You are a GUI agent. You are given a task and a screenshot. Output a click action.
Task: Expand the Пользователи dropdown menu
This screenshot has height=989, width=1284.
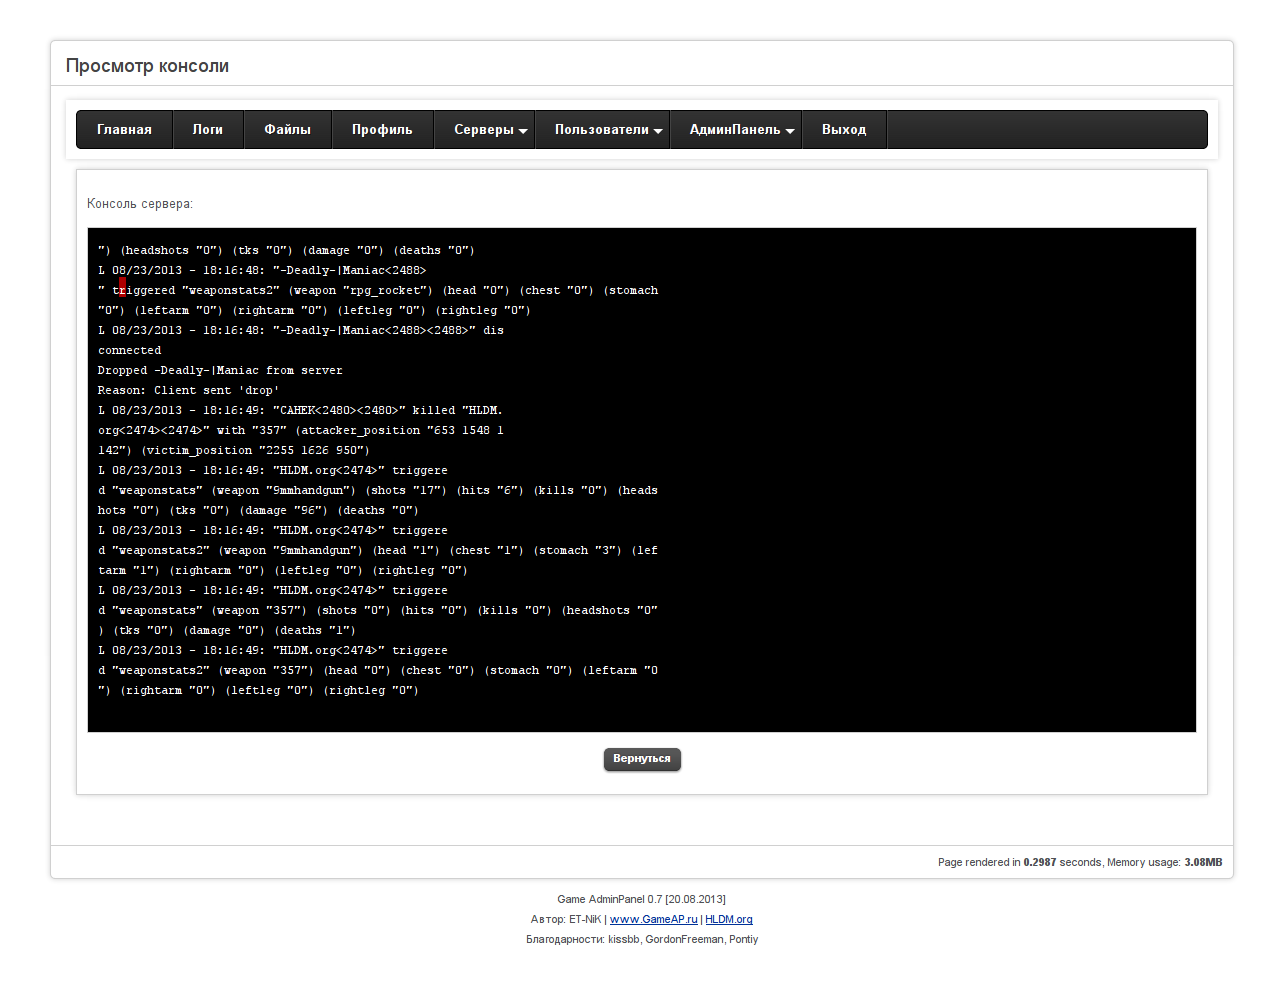coord(608,130)
